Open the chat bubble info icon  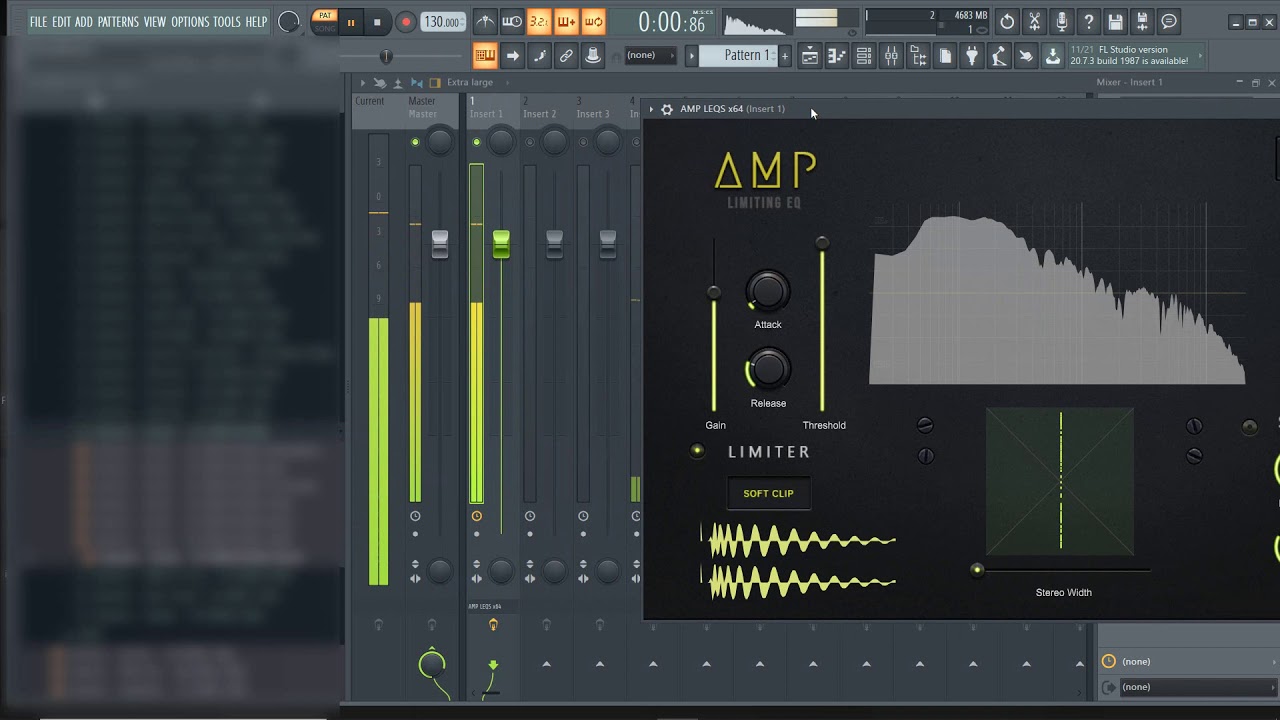click(1169, 22)
